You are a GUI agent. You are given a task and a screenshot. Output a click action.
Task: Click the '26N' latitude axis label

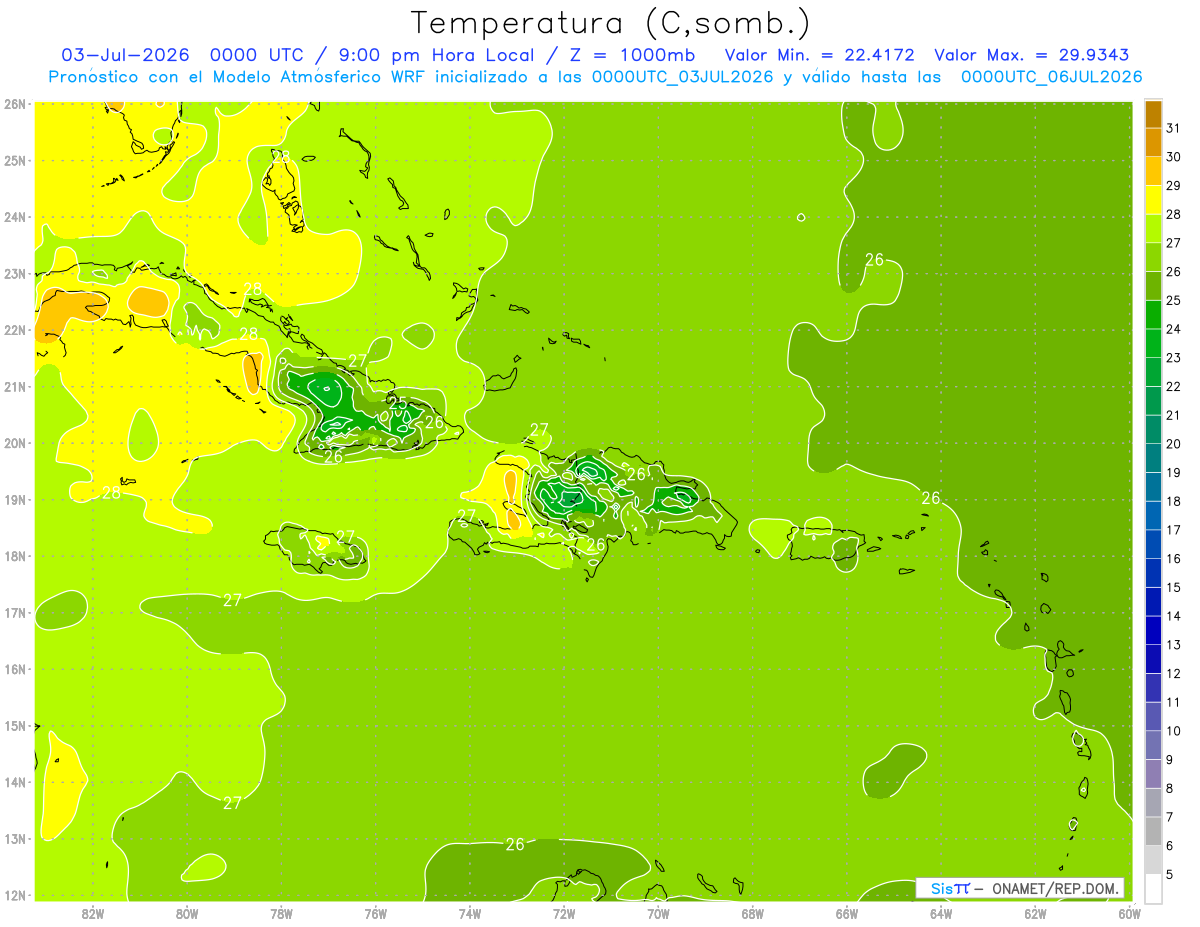(x=15, y=103)
